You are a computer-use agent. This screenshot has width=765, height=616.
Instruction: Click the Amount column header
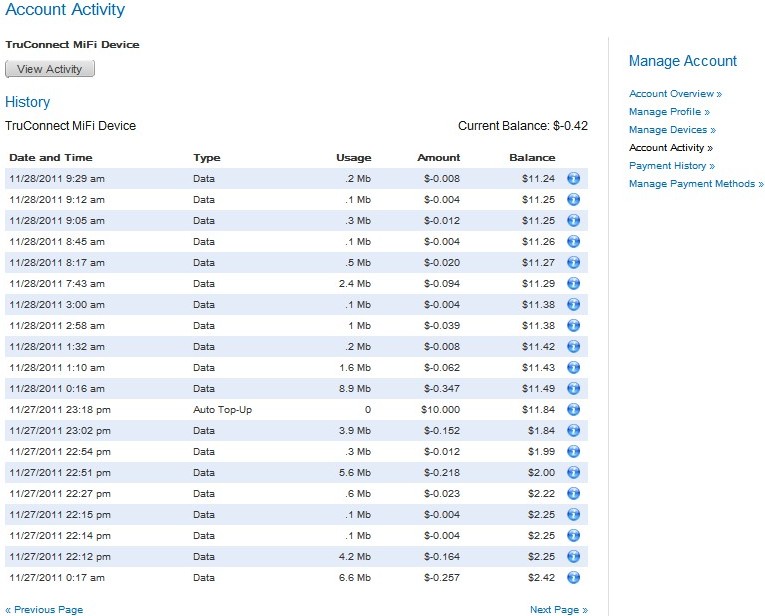coord(439,158)
